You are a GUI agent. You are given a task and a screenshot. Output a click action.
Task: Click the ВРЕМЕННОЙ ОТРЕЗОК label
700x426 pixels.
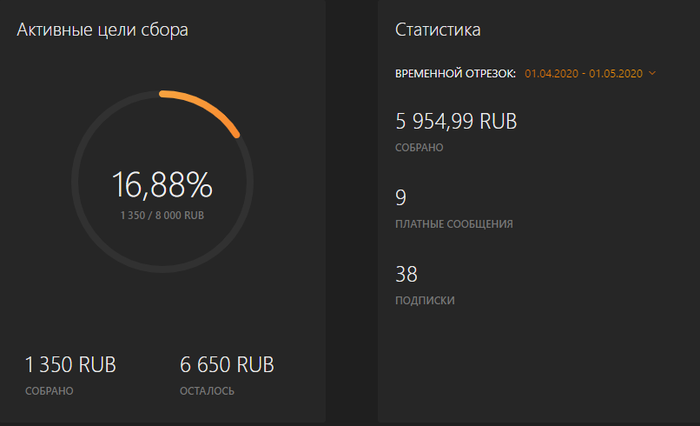tap(456, 73)
